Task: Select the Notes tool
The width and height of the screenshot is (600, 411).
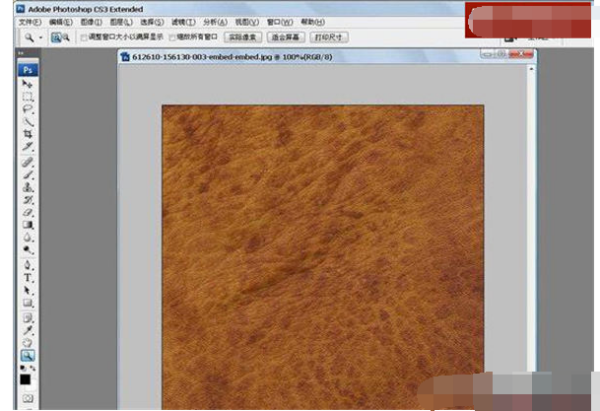Action: (x=28, y=318)
